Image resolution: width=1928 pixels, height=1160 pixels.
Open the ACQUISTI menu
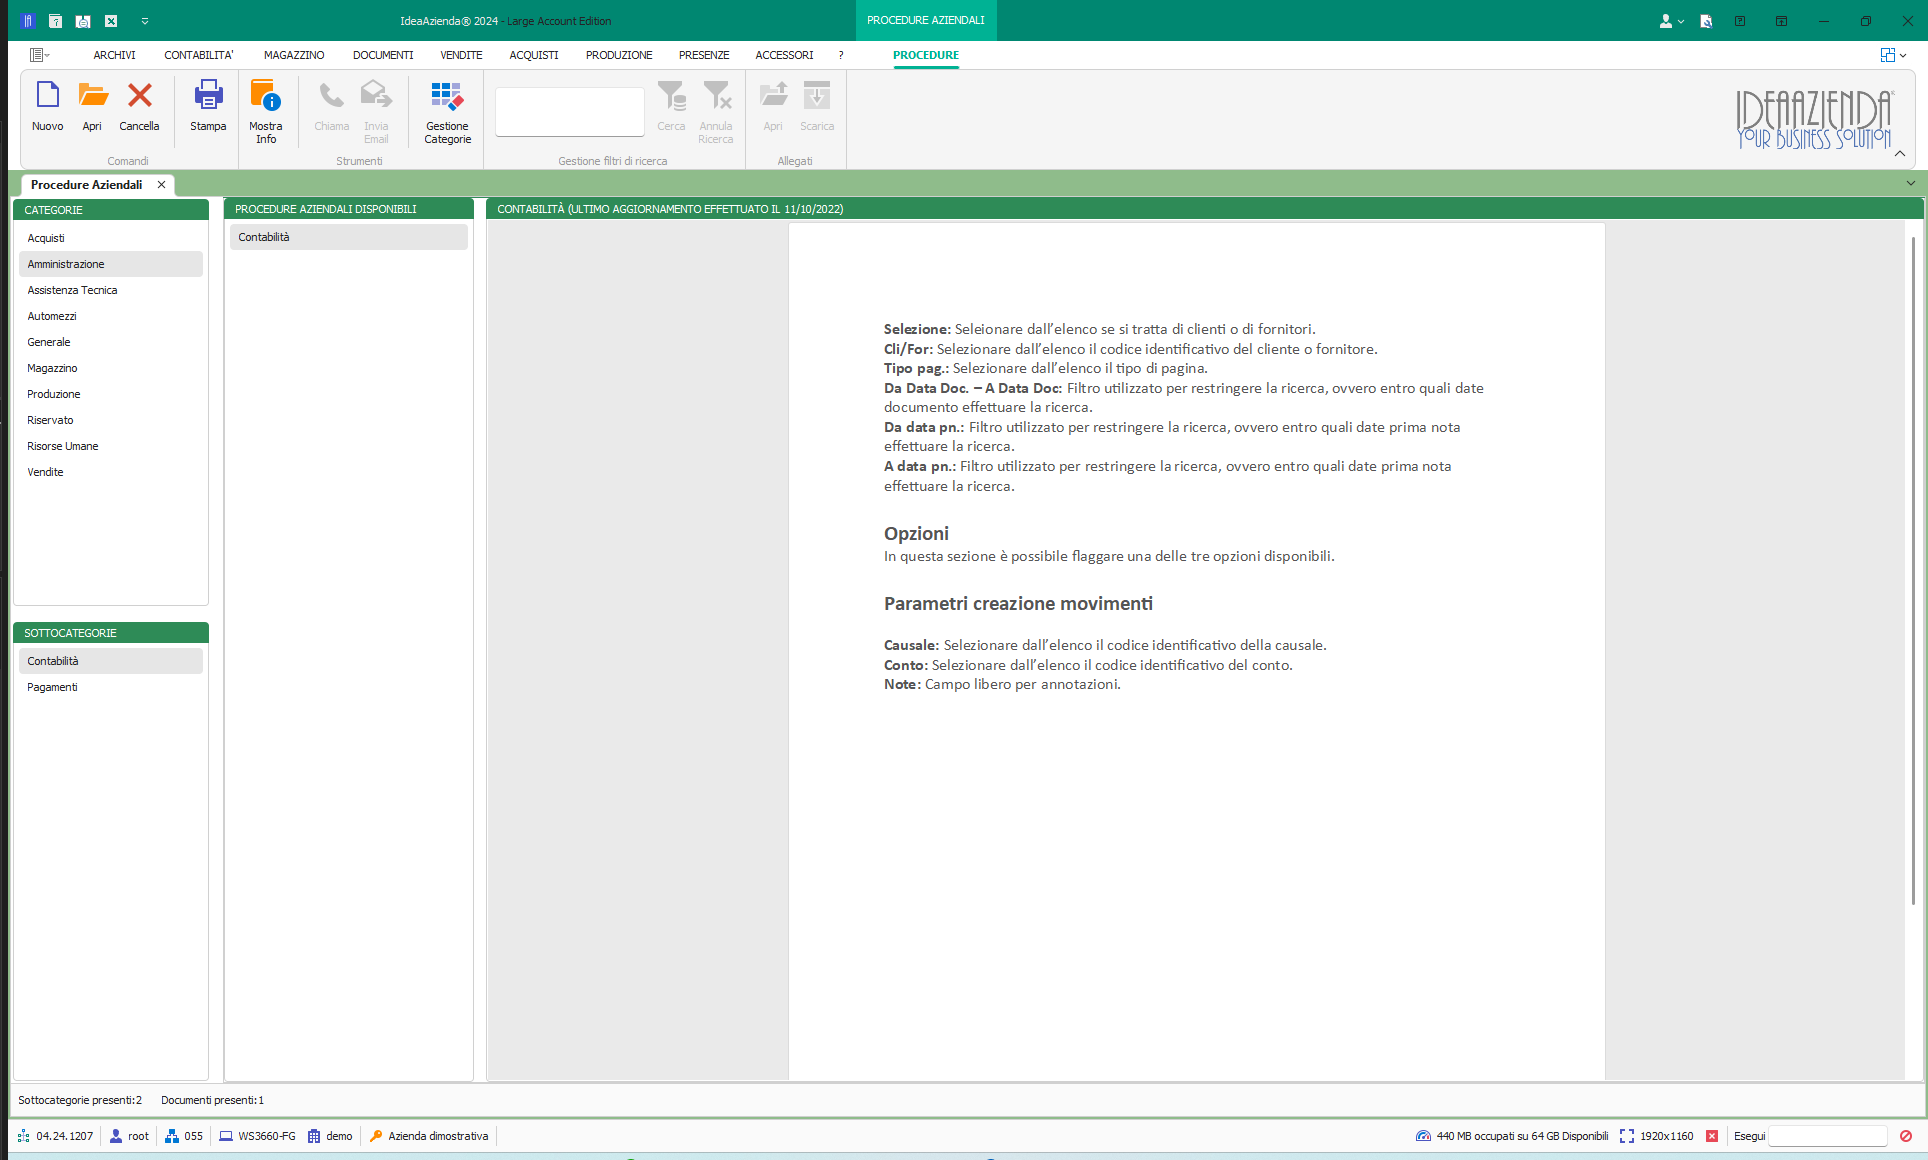pos(534,55)
